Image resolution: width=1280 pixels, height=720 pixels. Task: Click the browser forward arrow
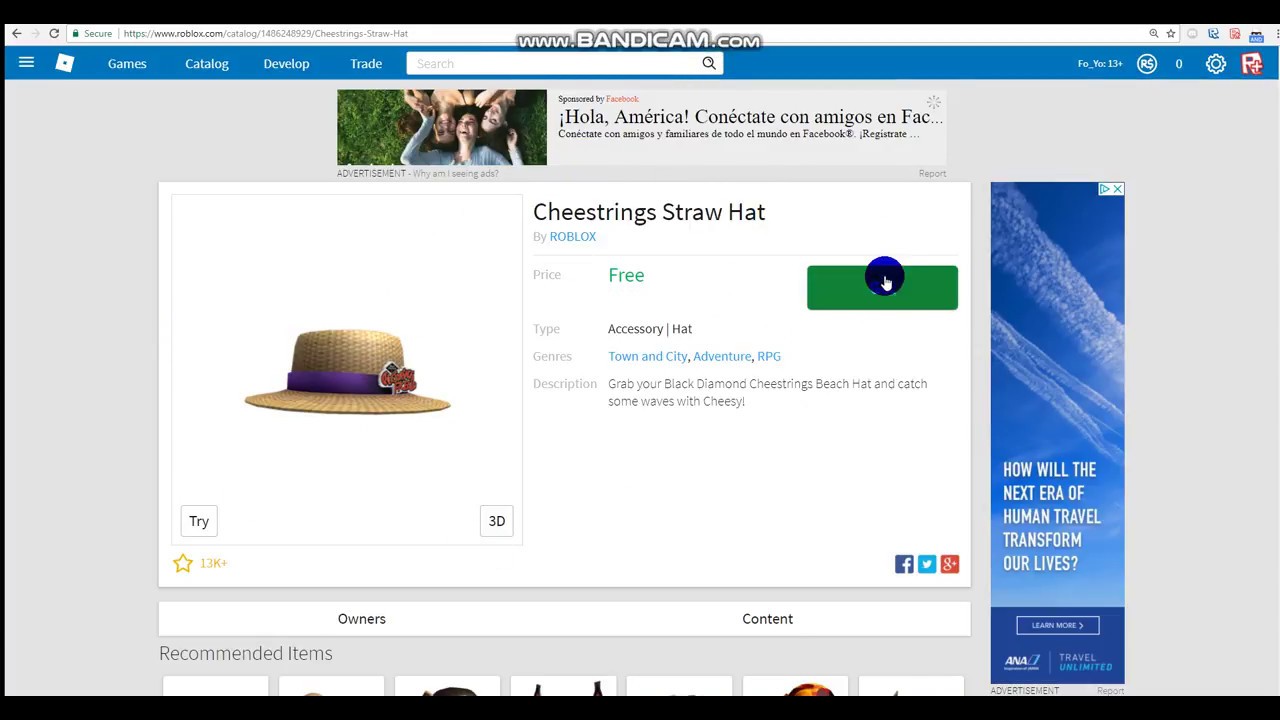click(x=35, y=33)
